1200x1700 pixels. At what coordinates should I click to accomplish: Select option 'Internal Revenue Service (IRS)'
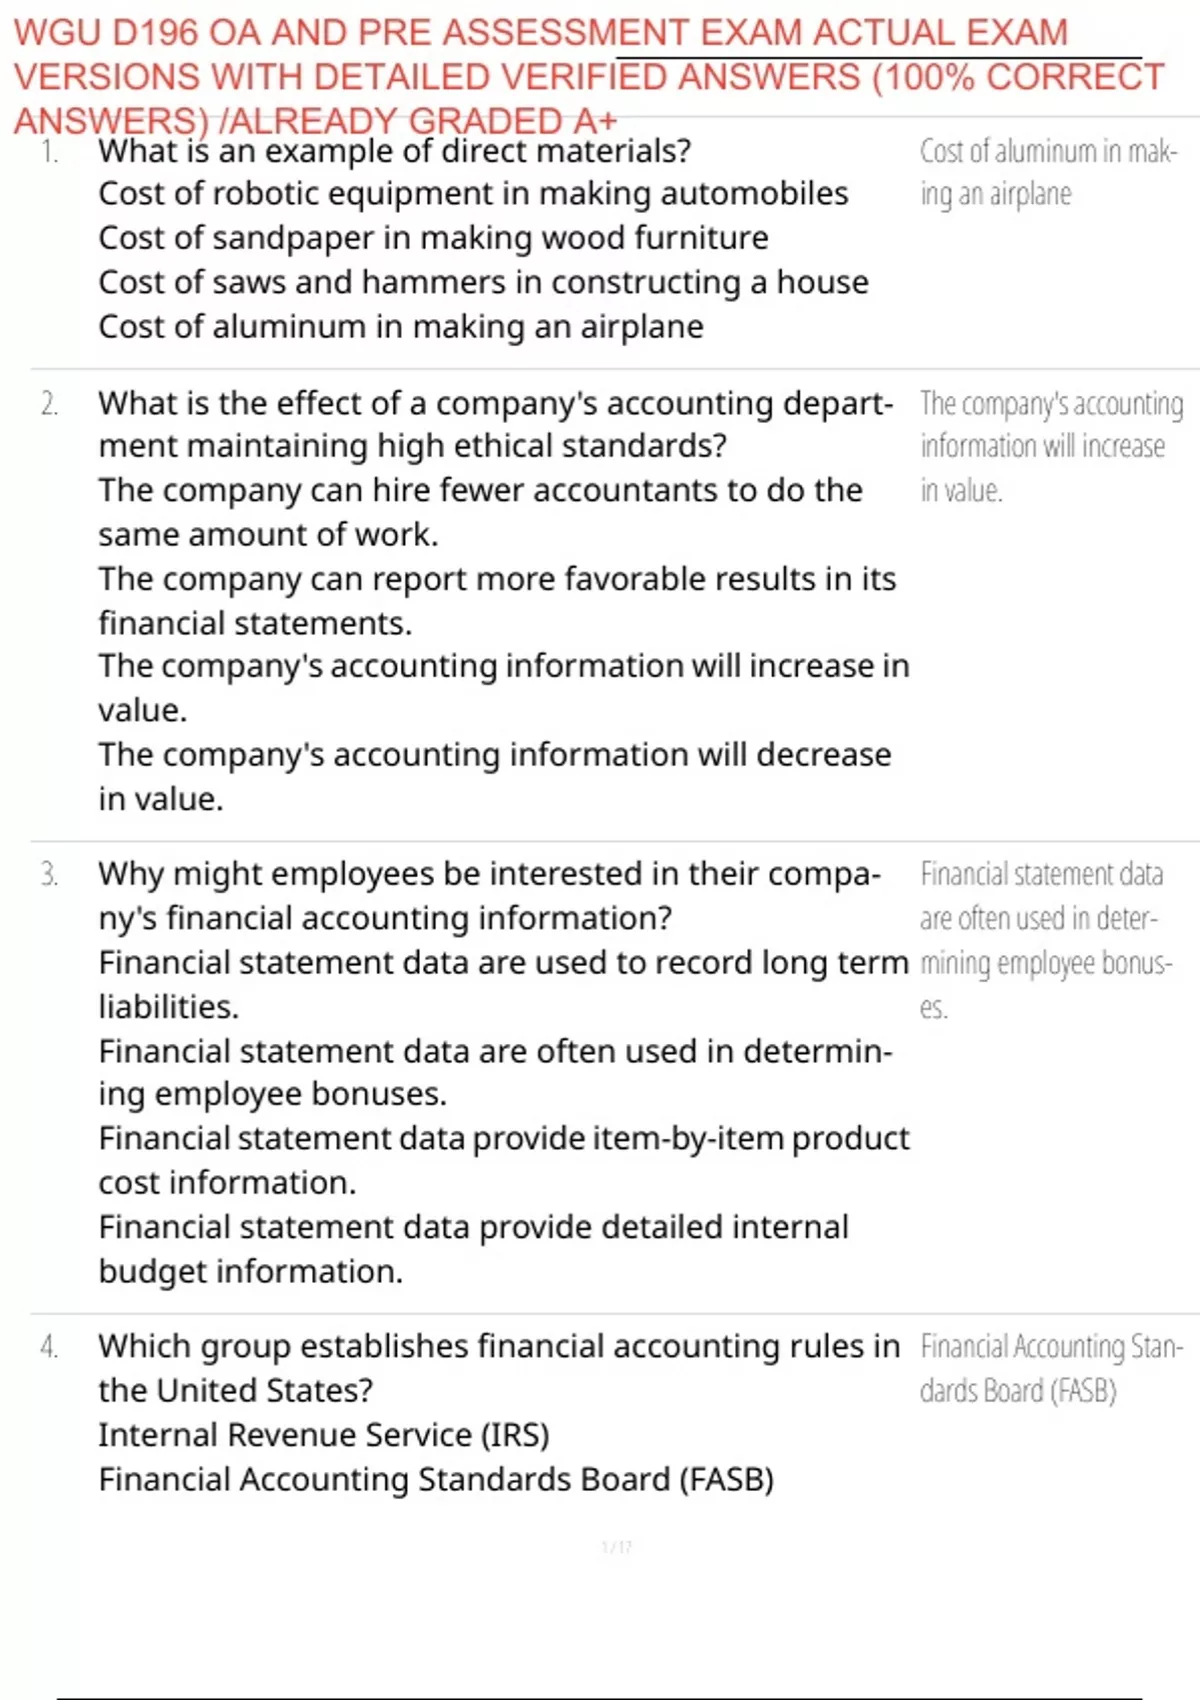(324, 1435)
